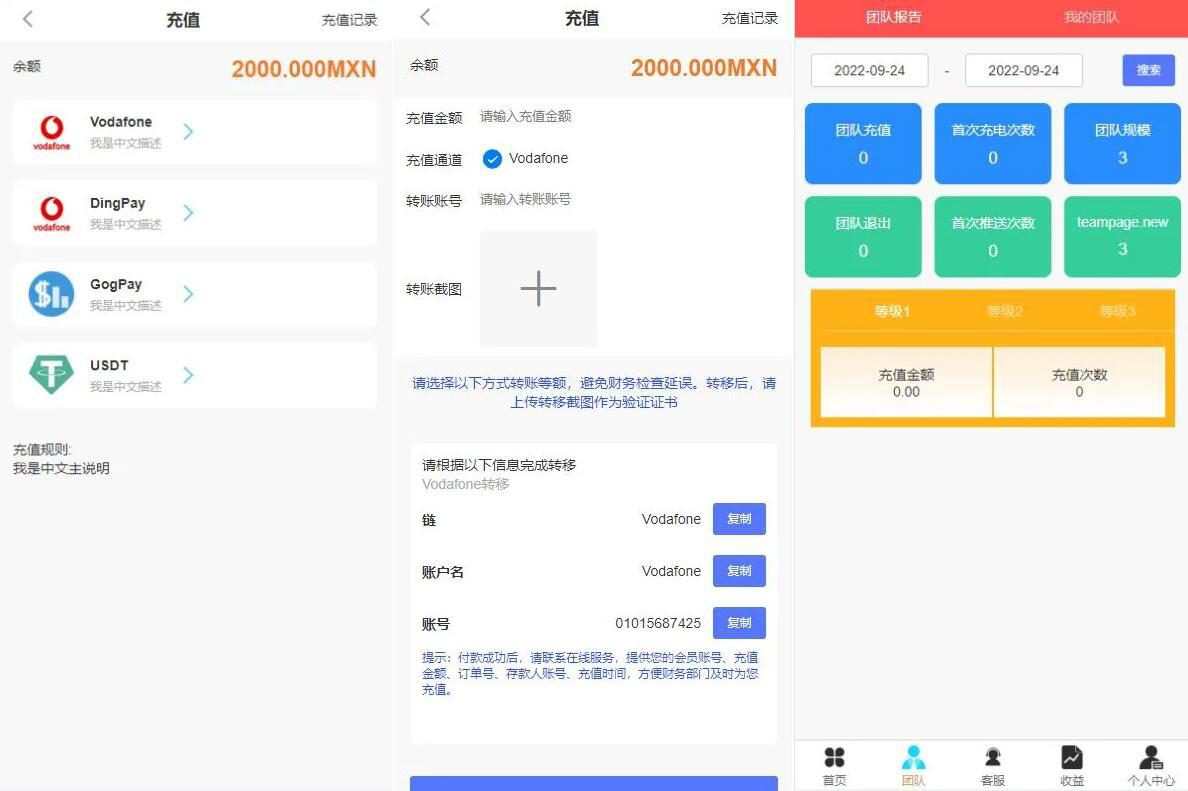
Task: Click the GogPay blue dollar icon
Action: pyautogui.click(x=51, y=294)
